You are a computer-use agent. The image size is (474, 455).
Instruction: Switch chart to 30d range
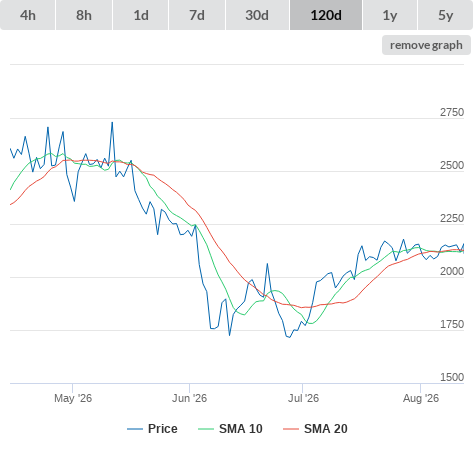[257, 15]
